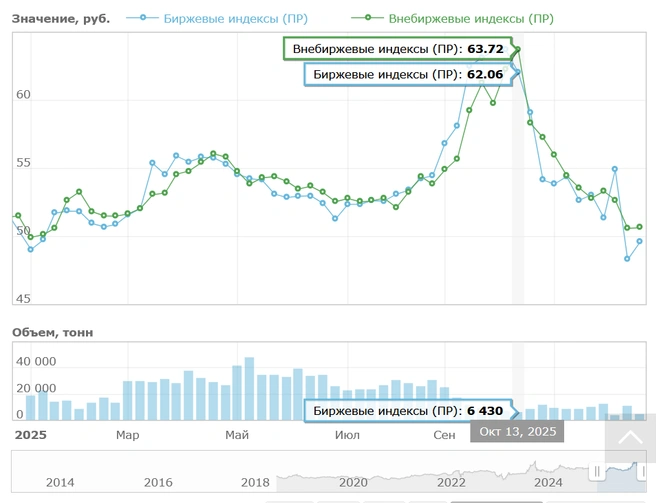Click the green legend marker icon
The width and height of the screenshot is (656, 503).
click(367, 18)
